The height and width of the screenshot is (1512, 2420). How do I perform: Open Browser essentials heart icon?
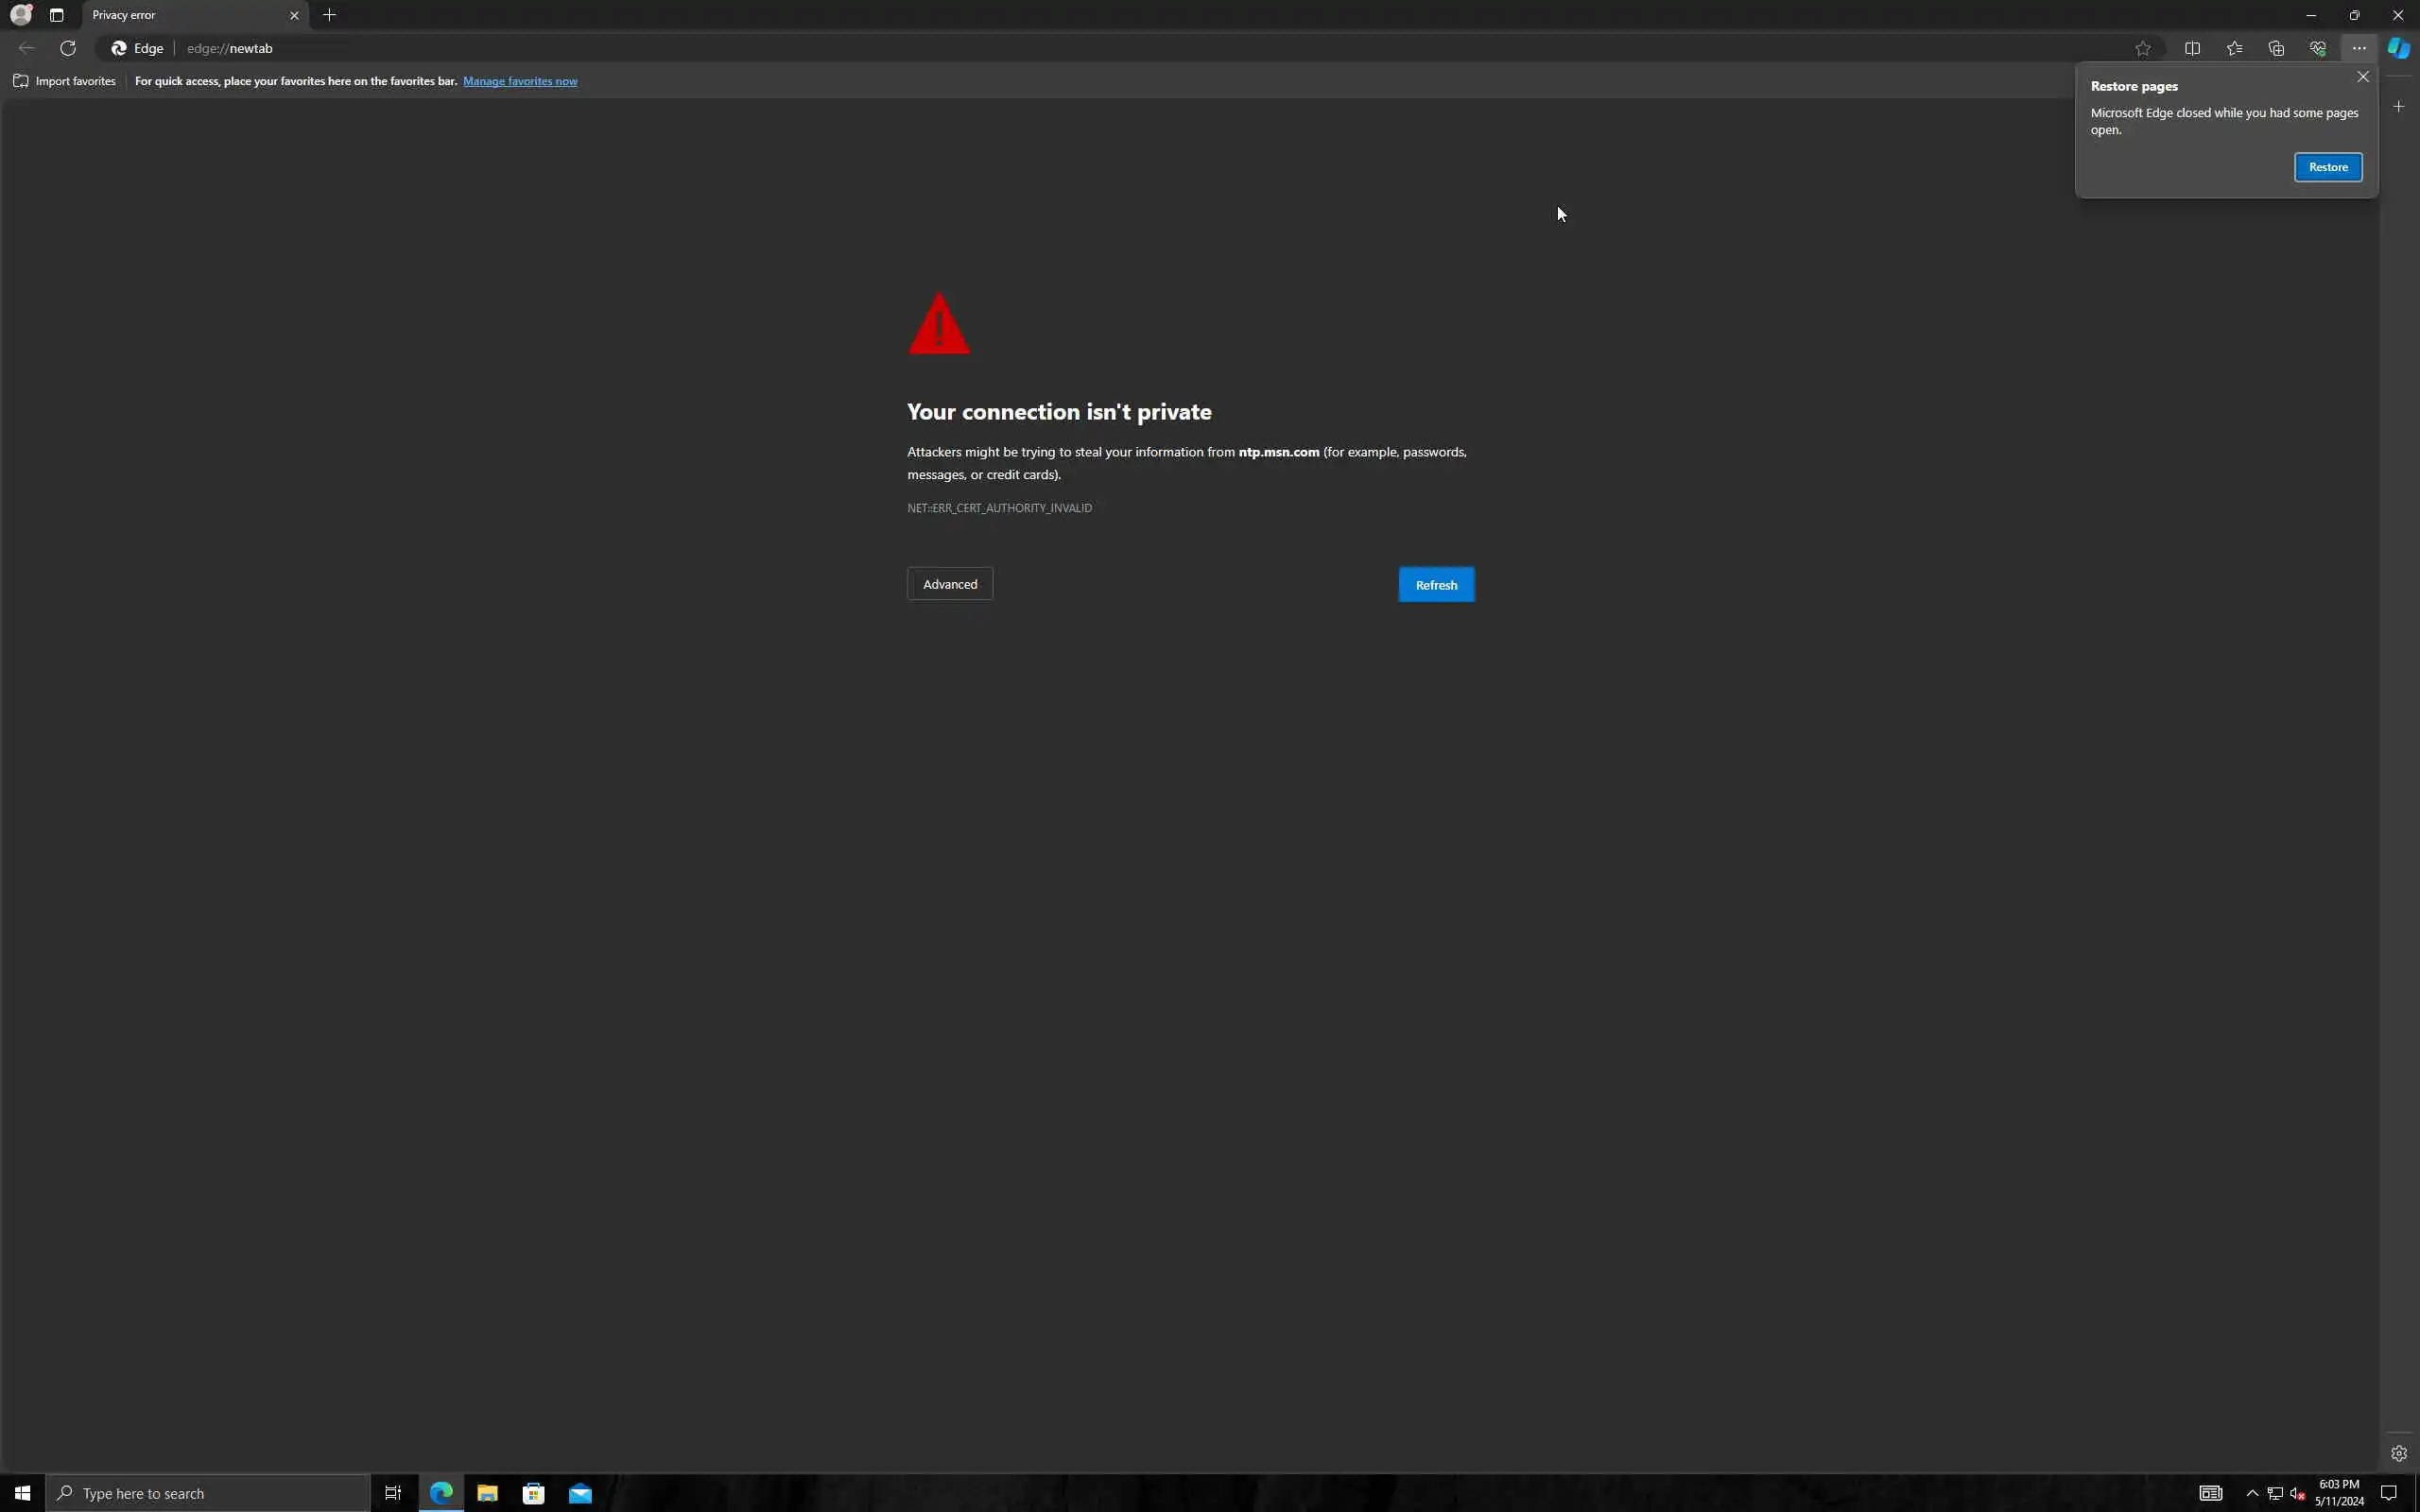(x=2317, y=48)
